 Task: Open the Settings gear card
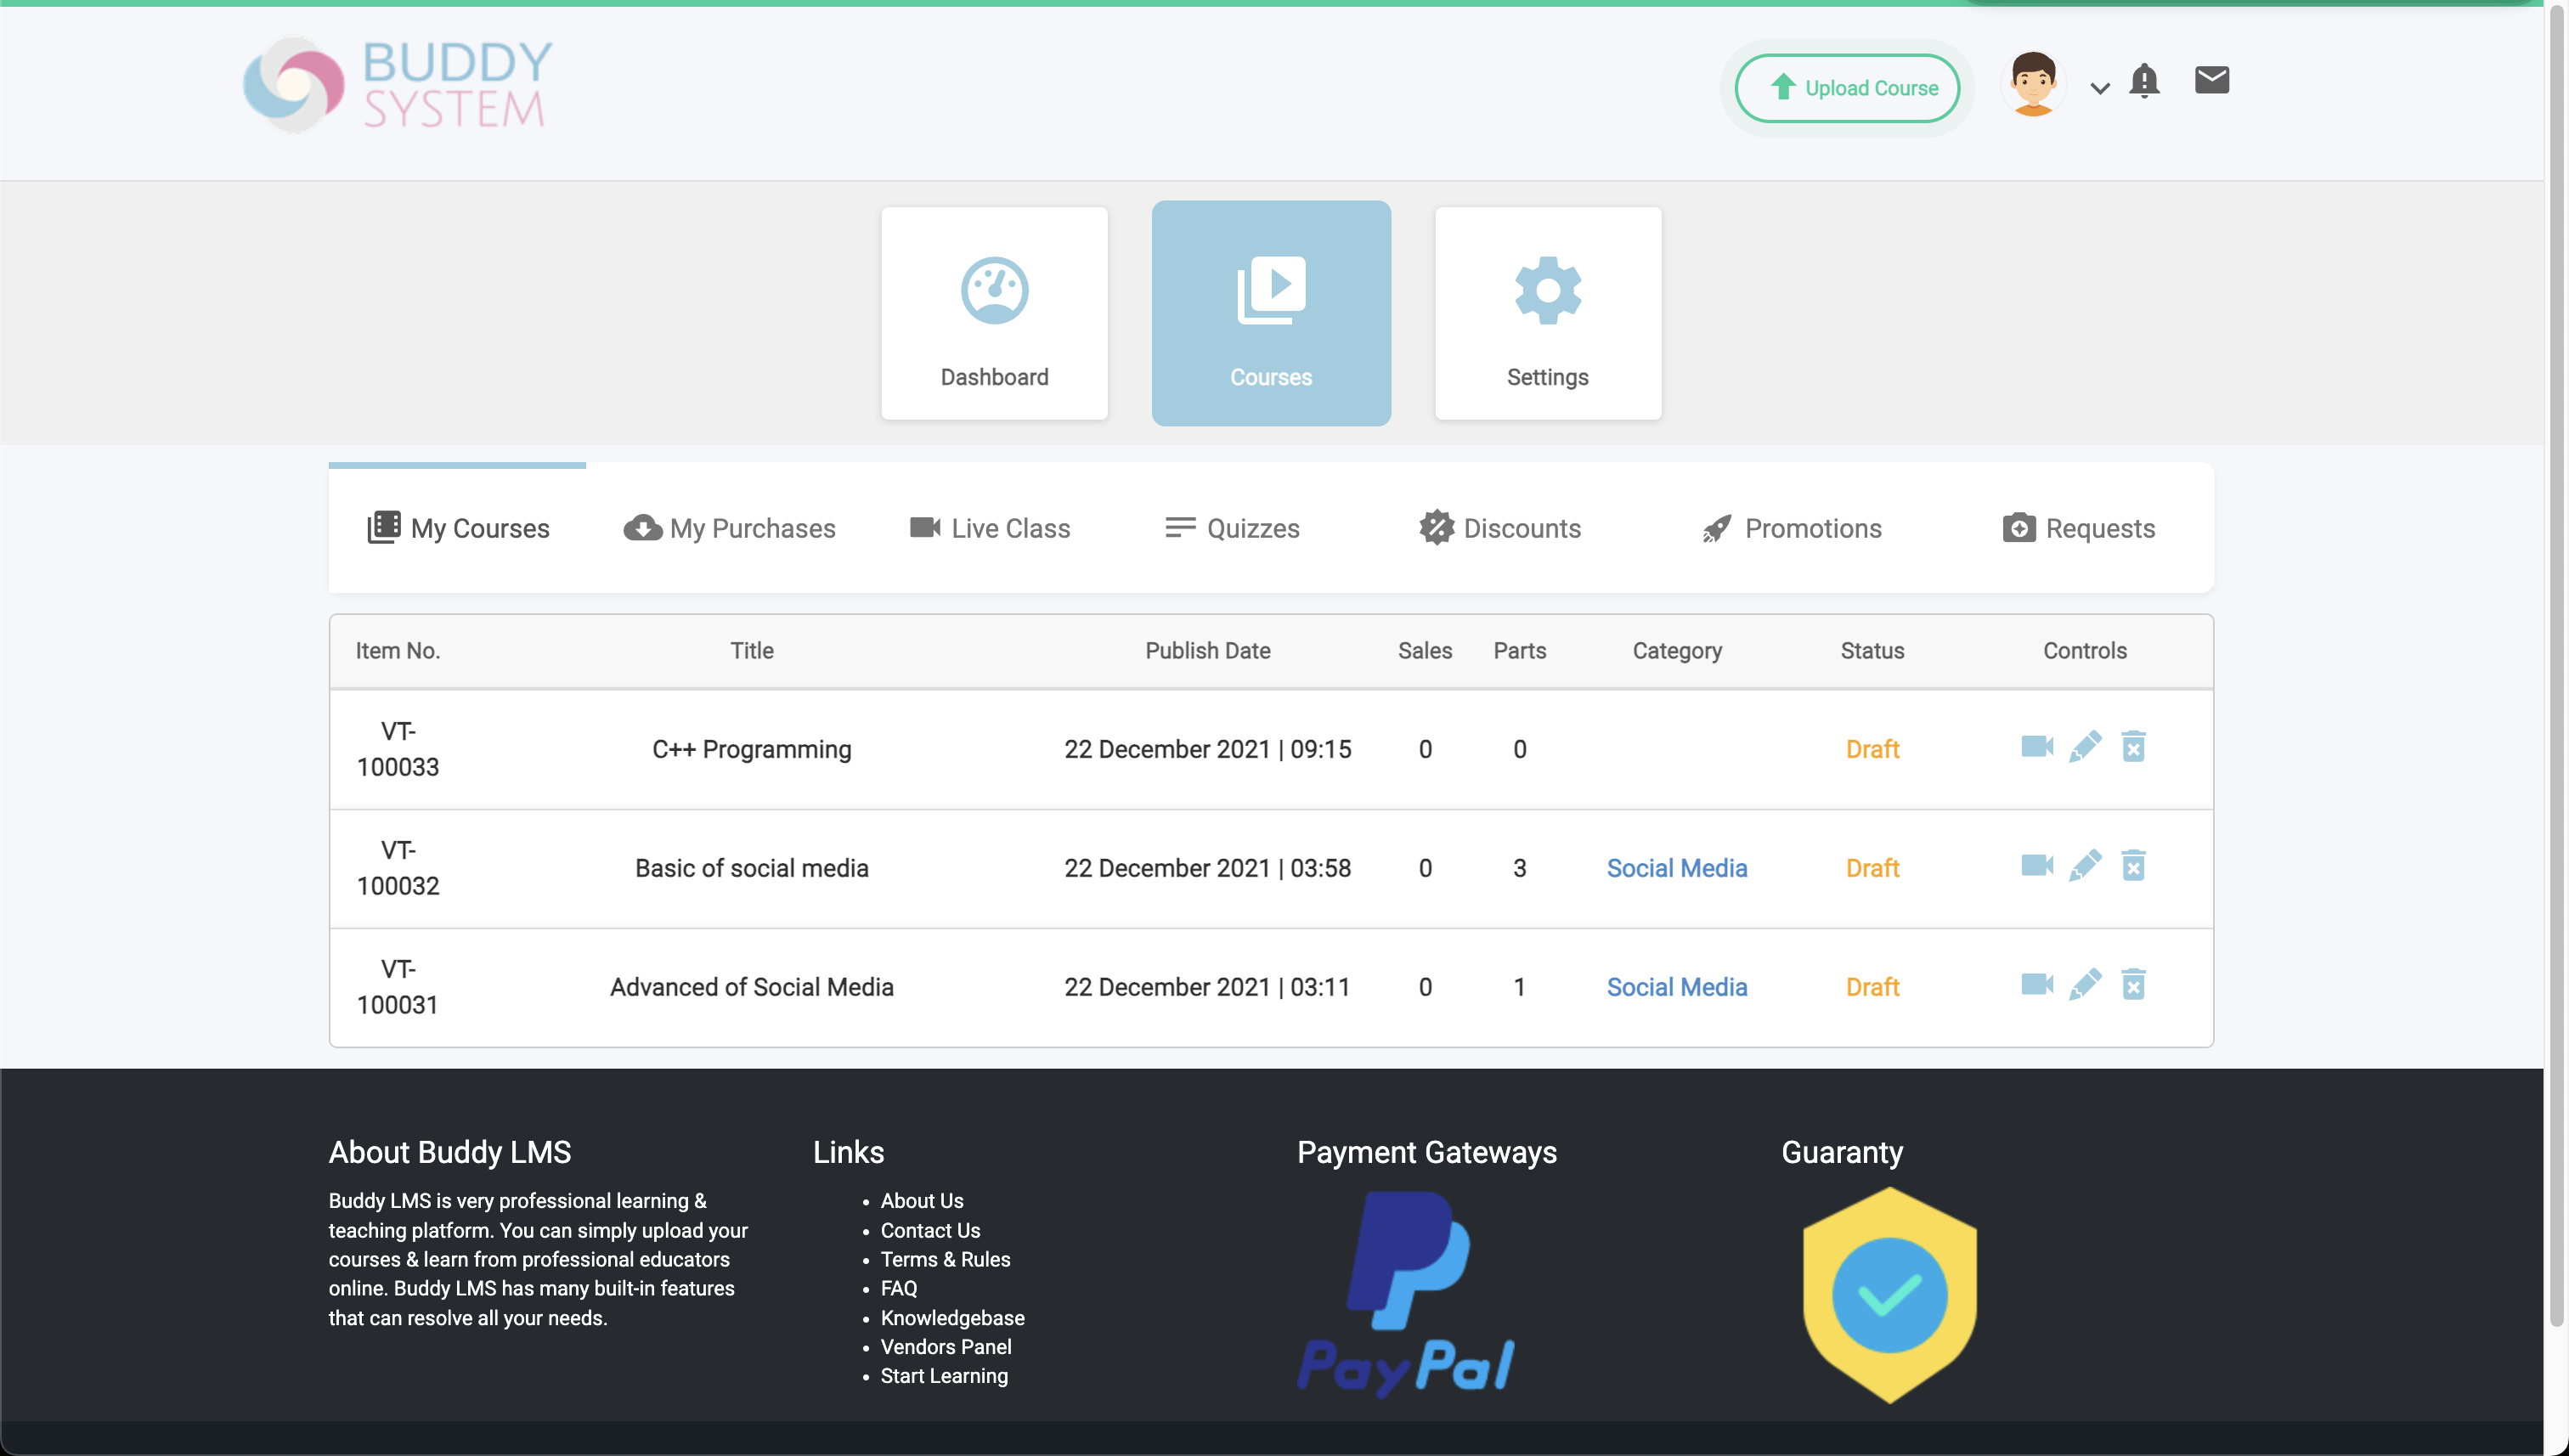[x=1547, y=313]
